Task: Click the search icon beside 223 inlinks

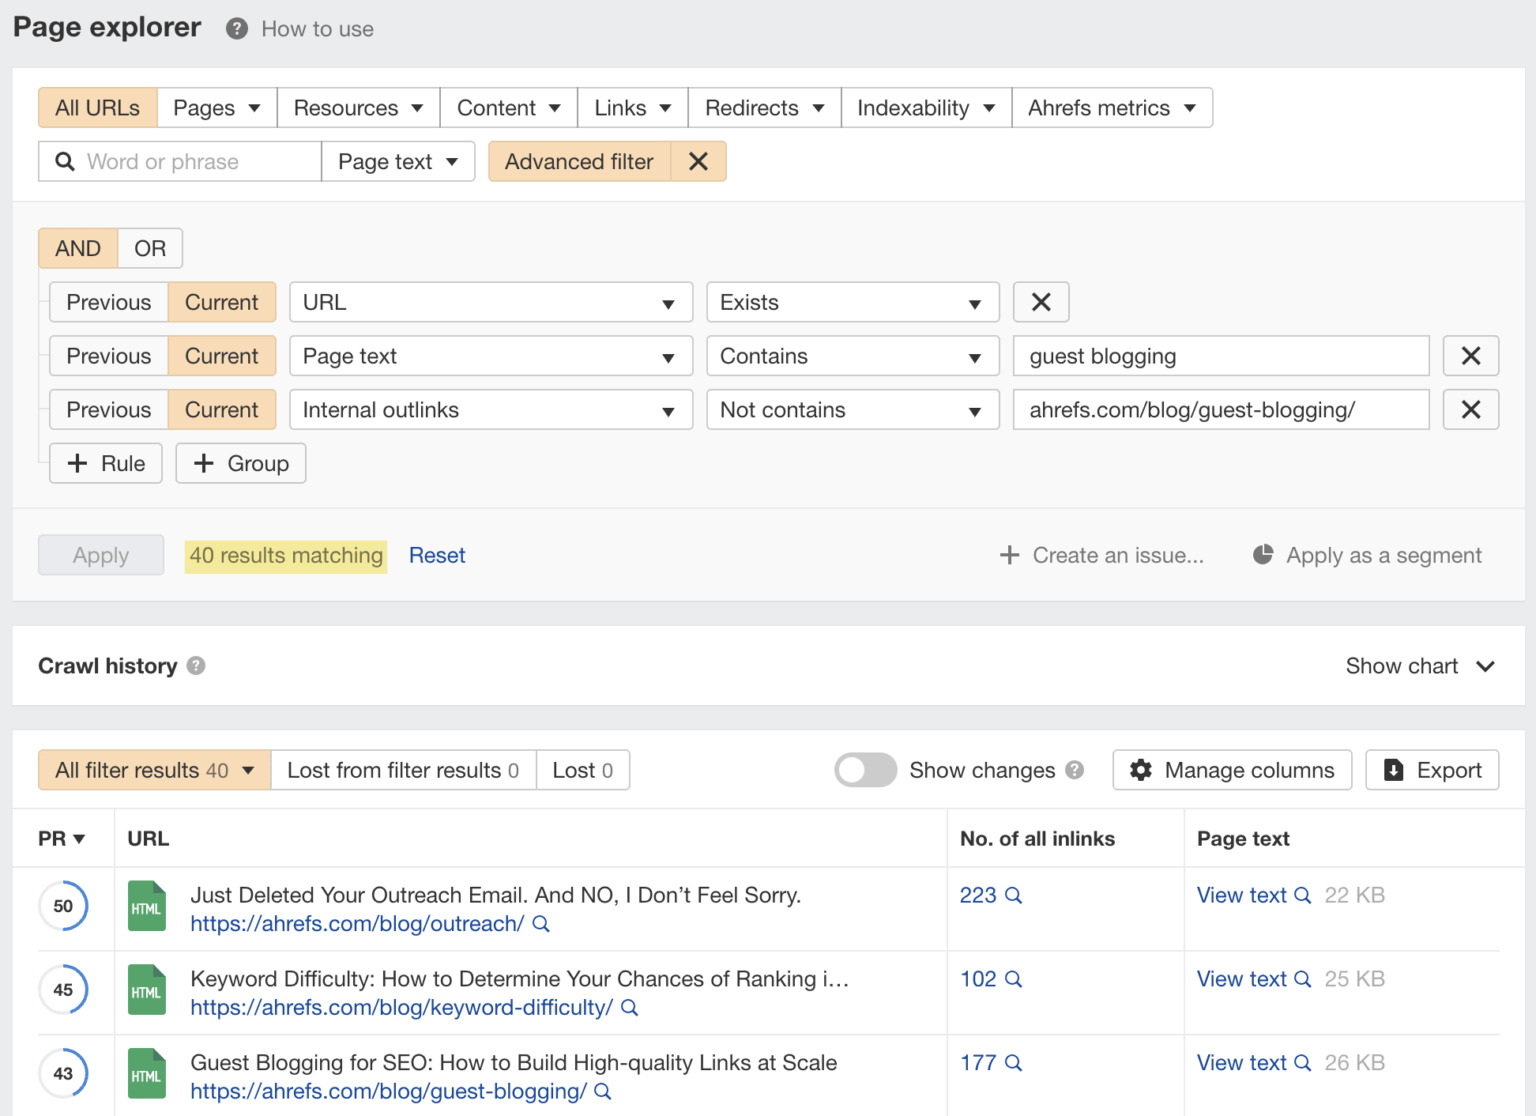Action: pyautogui.click(x=1013, y=896)
